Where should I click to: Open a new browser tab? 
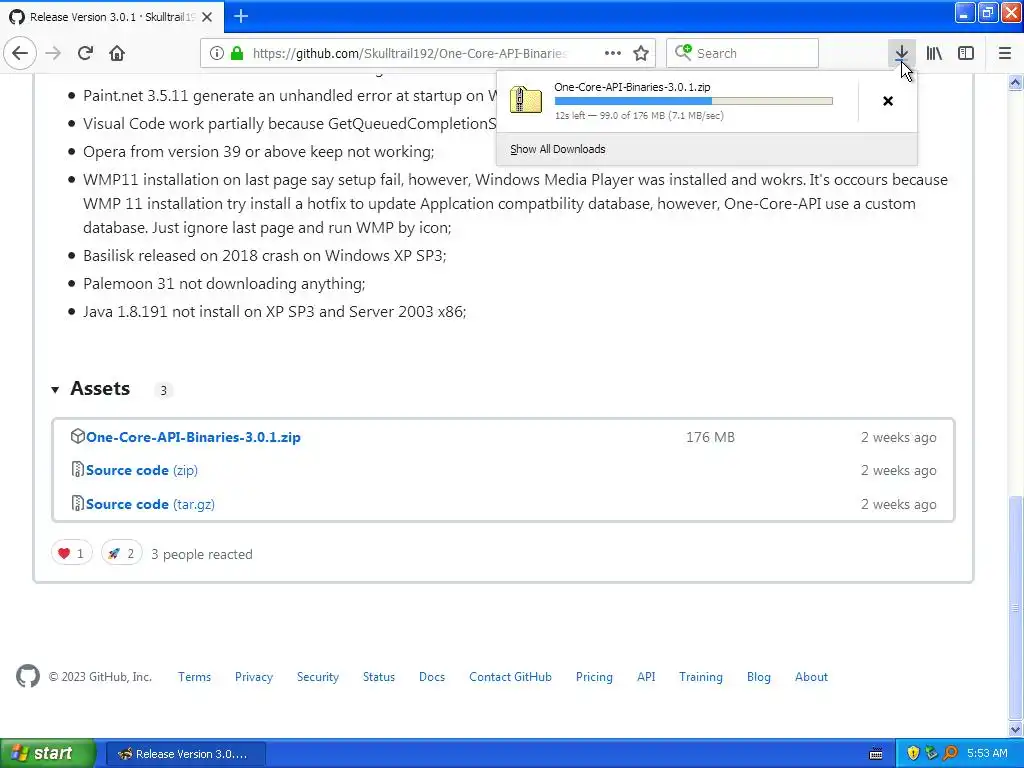point(241,16)
